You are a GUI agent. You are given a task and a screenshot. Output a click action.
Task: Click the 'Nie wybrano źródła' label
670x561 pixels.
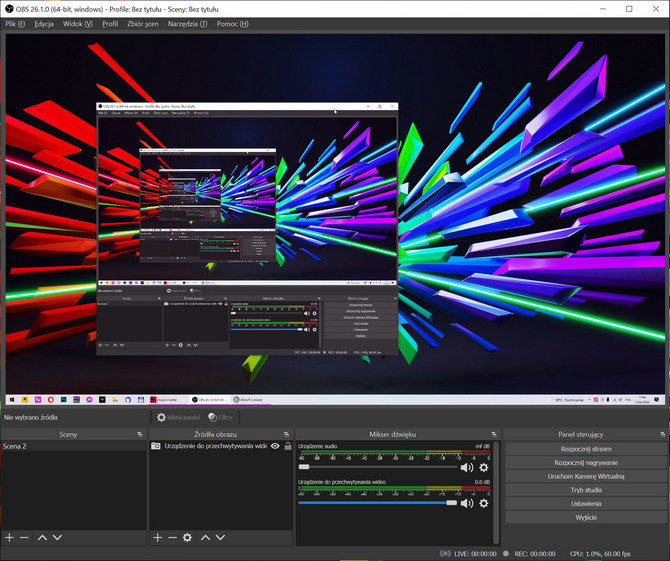coord(31,417)
